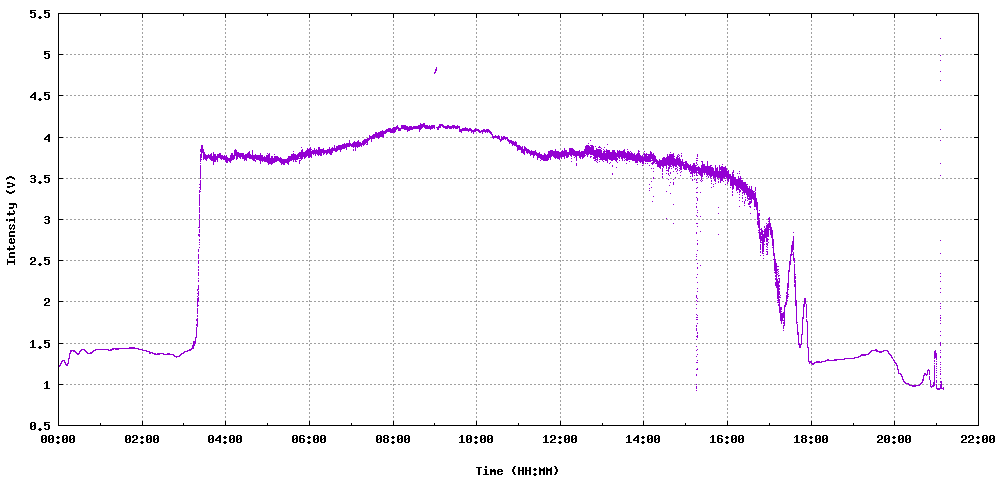Select the 00:00 time tick label
Image resolution: width=1000 pixels, height=480 pixels.
(x=58, y=439)
